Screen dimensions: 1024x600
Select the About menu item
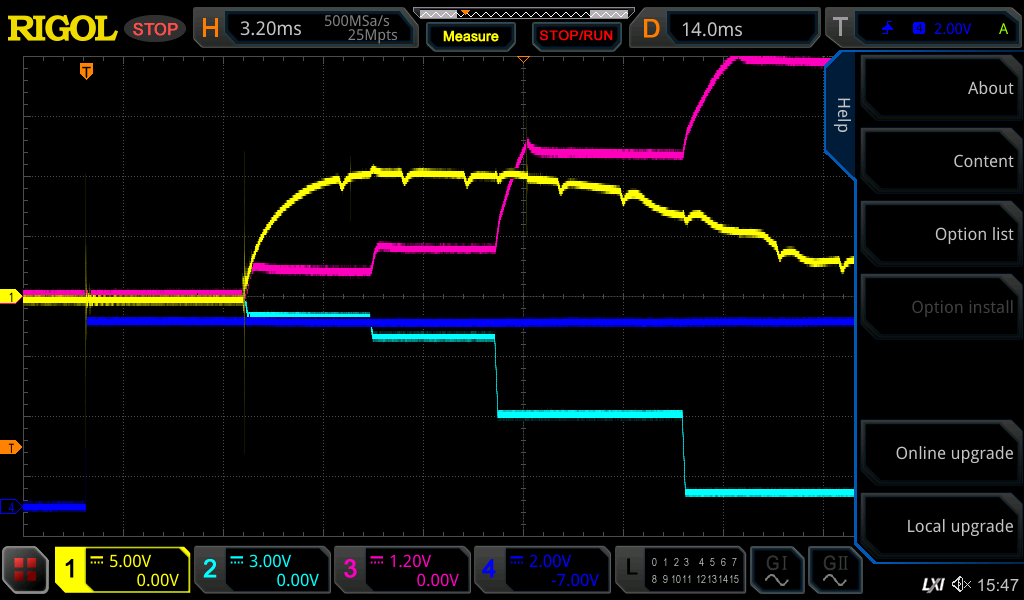pos(940,88)
